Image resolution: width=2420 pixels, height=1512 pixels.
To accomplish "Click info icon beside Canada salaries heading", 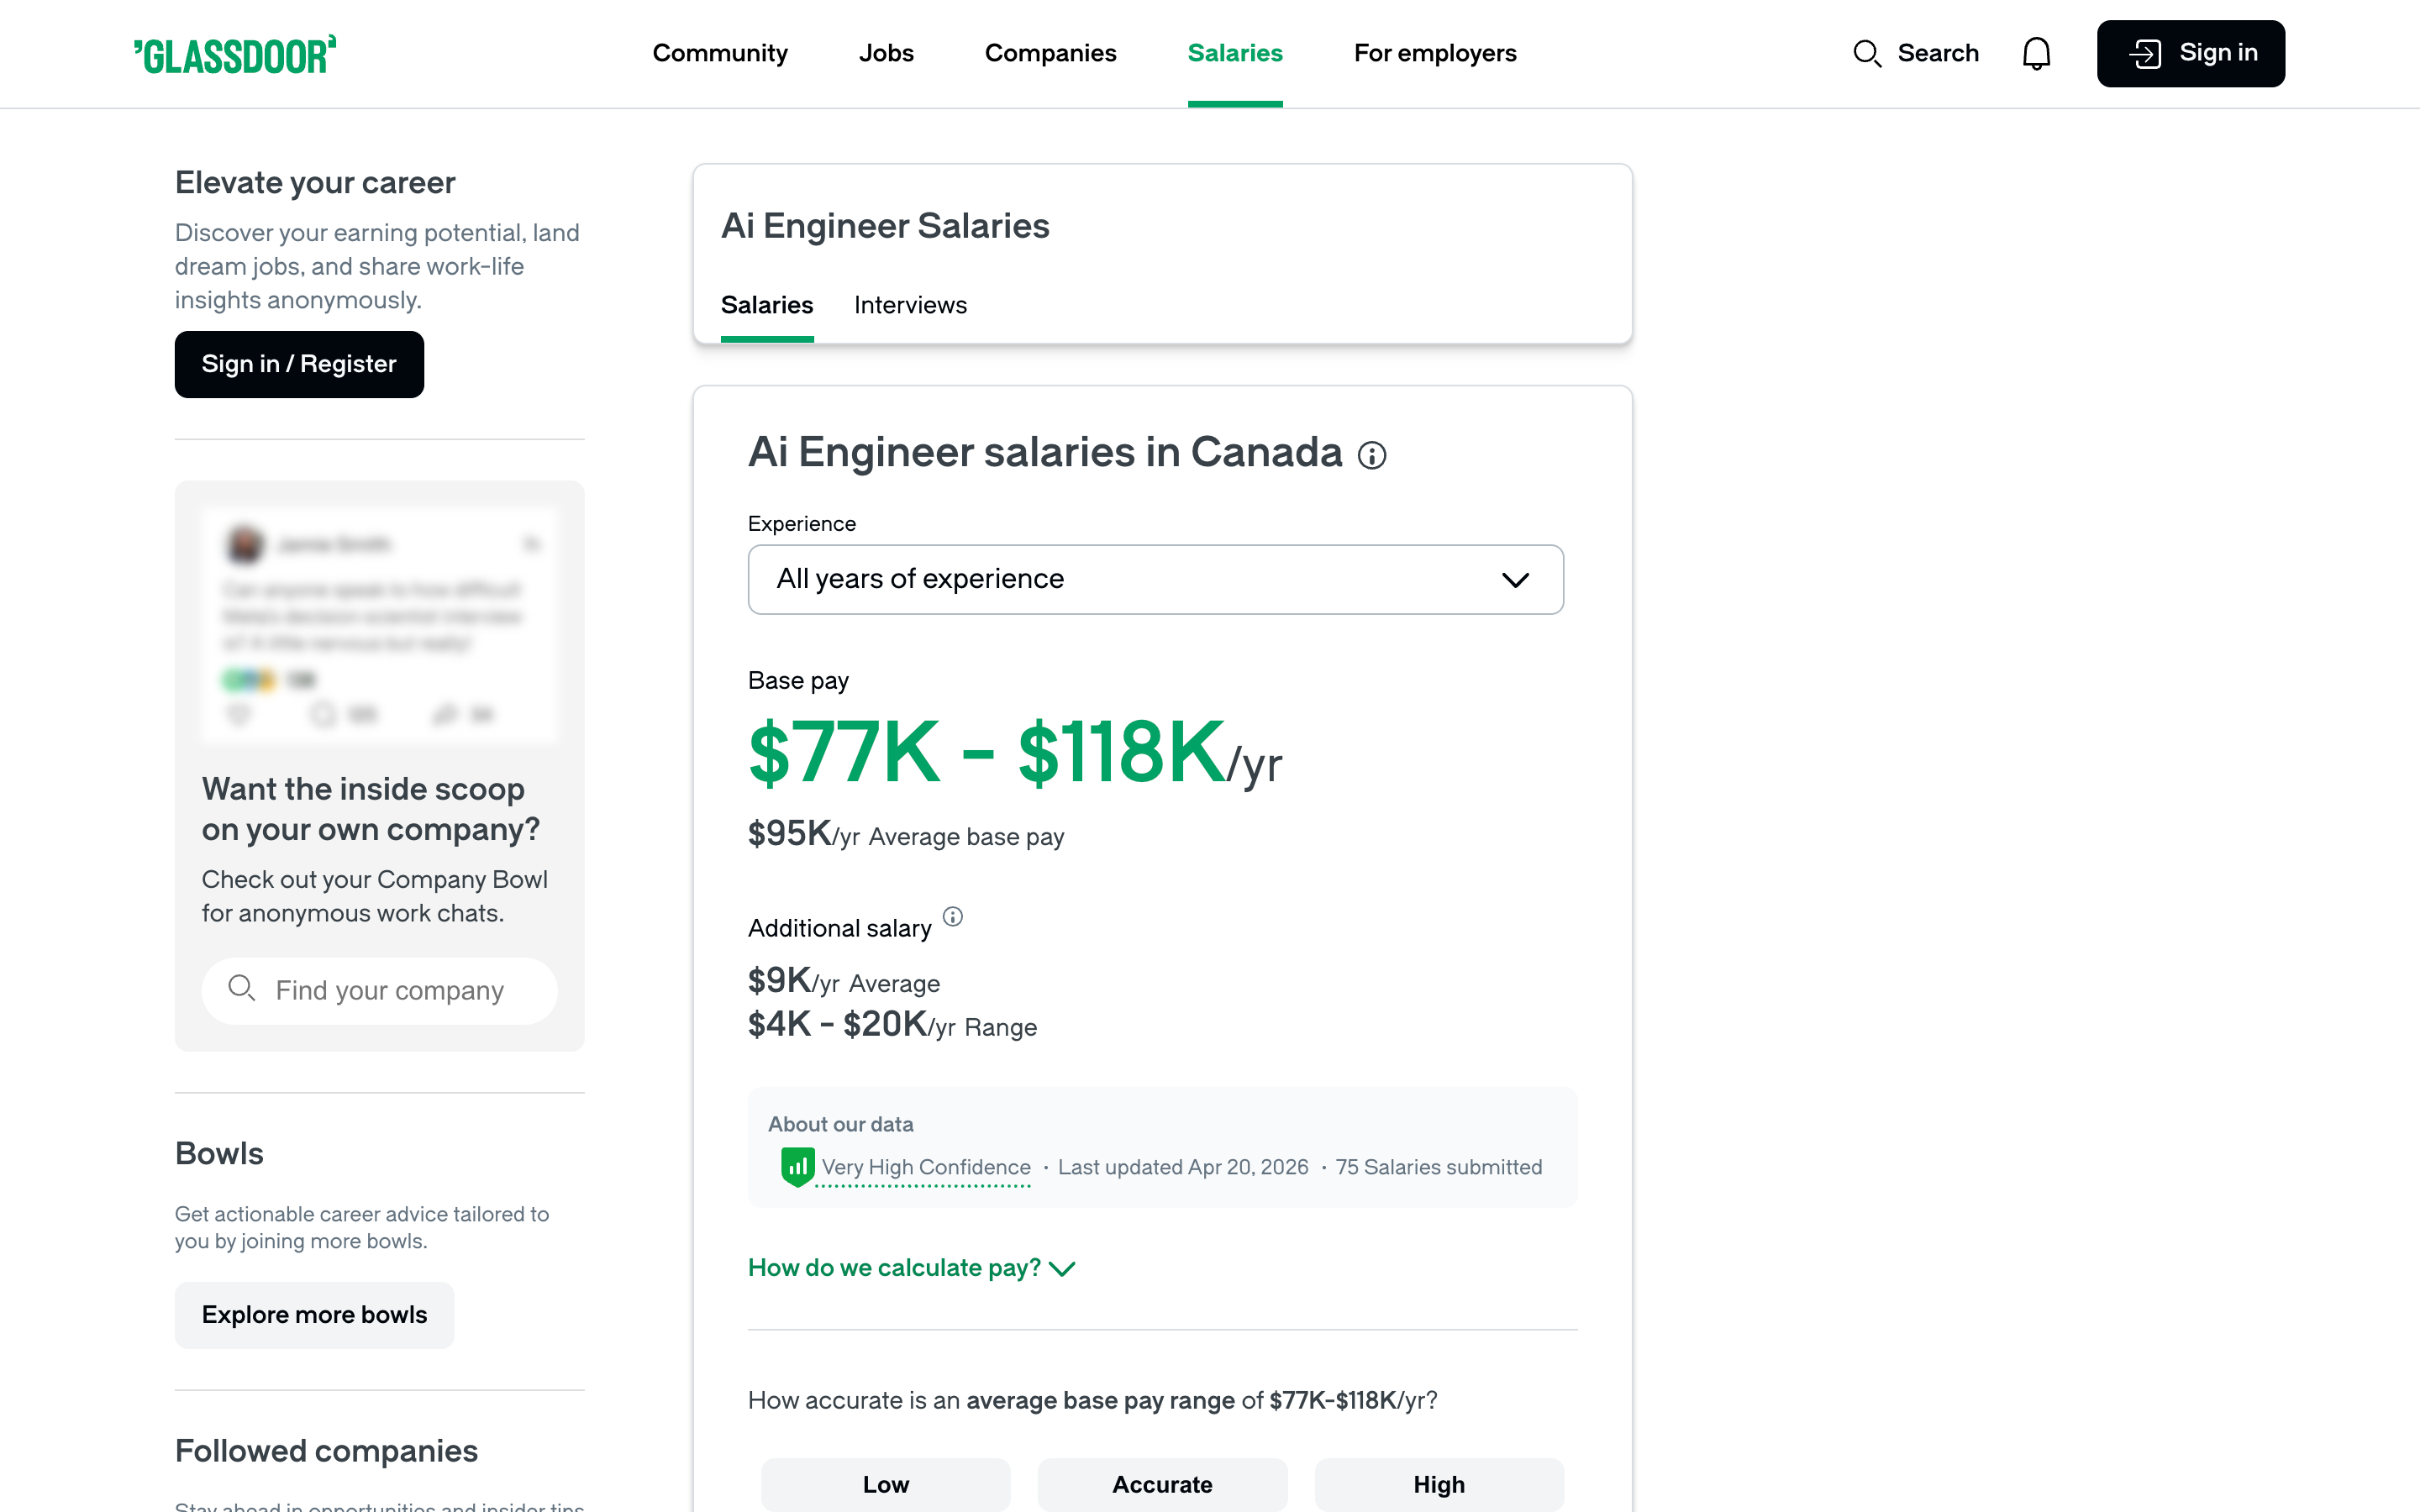I will coord(1372,455).
